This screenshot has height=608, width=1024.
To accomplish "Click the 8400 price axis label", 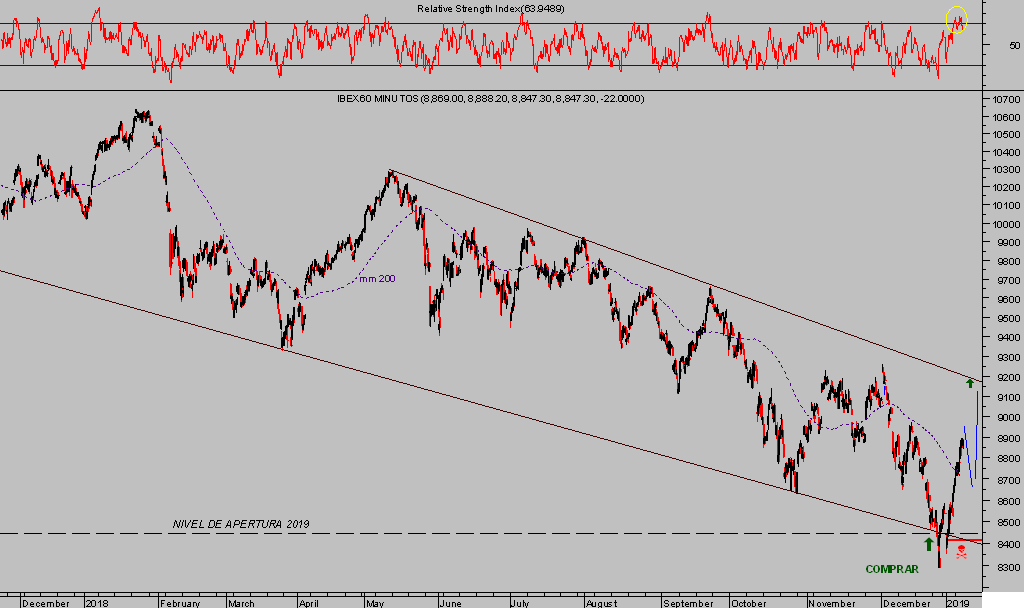I will (x=1008, y=544).
